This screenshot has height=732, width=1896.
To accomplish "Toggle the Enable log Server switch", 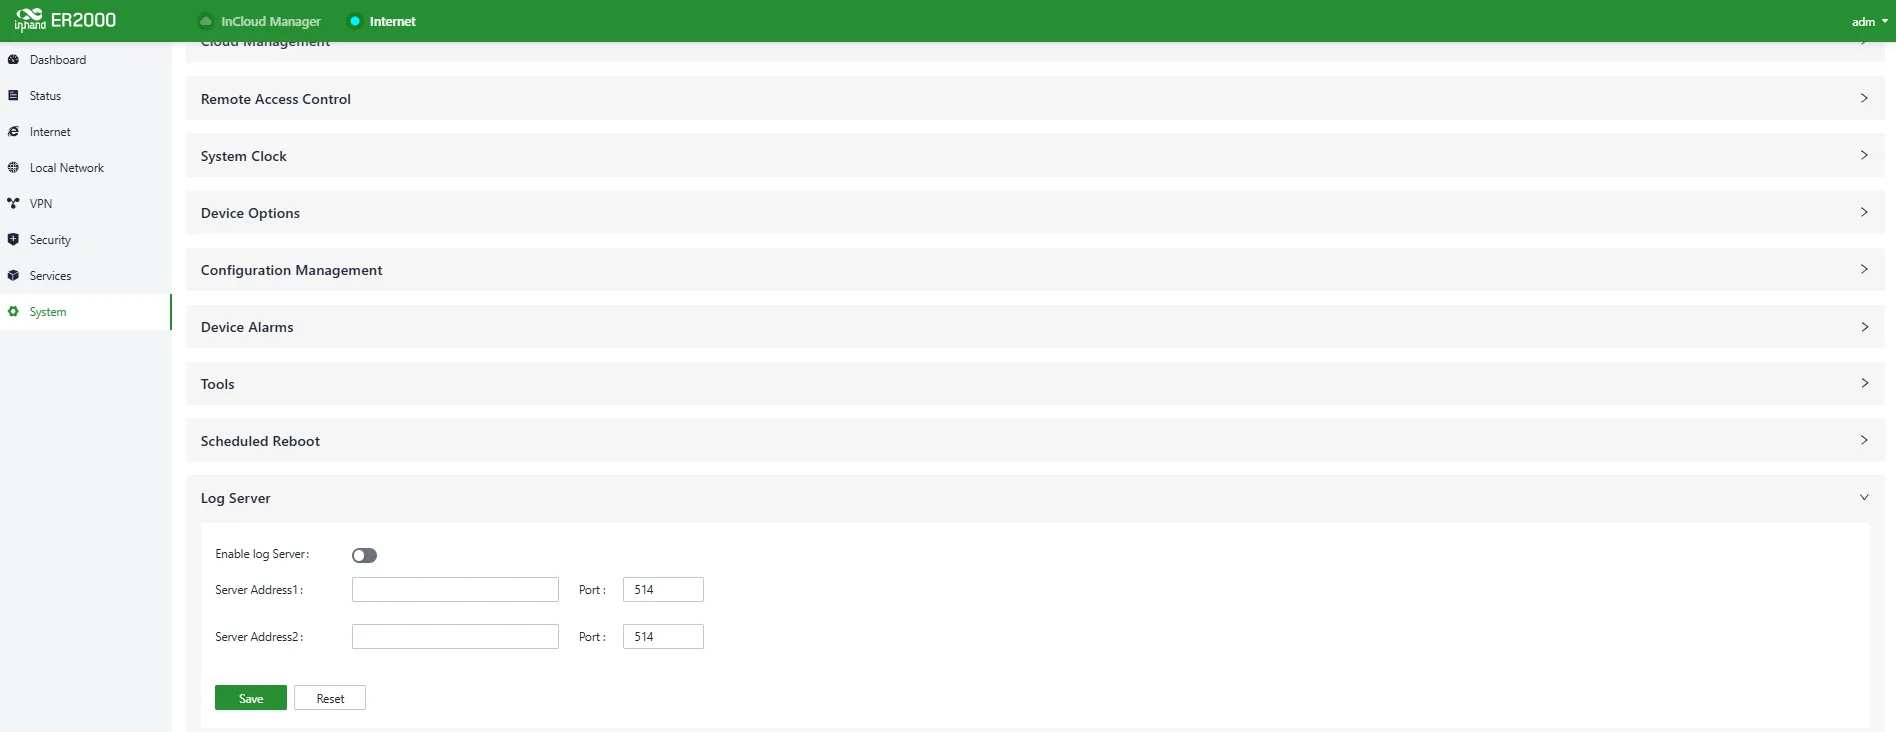I will tap(364, 556).
